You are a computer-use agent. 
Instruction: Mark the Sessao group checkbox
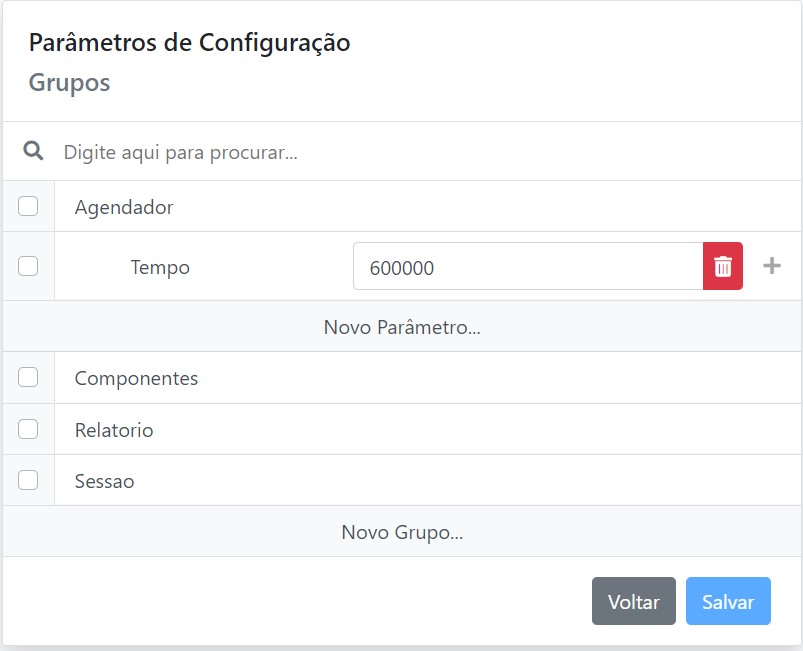click(28, 480)
